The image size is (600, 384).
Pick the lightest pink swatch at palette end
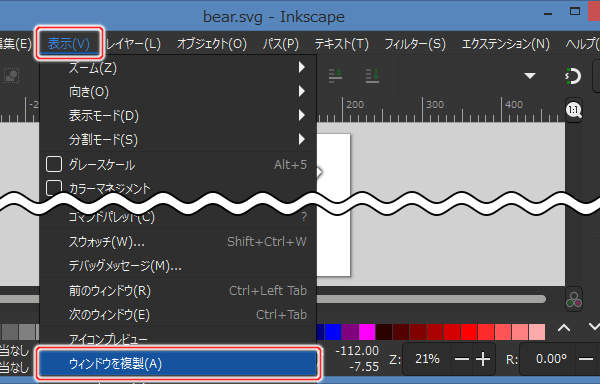(x=537, y=332)
